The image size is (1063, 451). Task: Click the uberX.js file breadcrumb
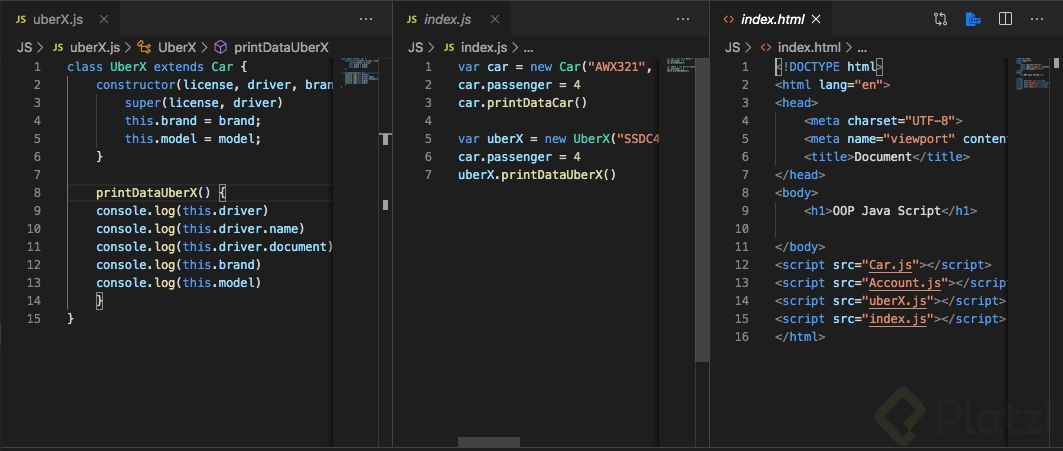pos(93,47)
